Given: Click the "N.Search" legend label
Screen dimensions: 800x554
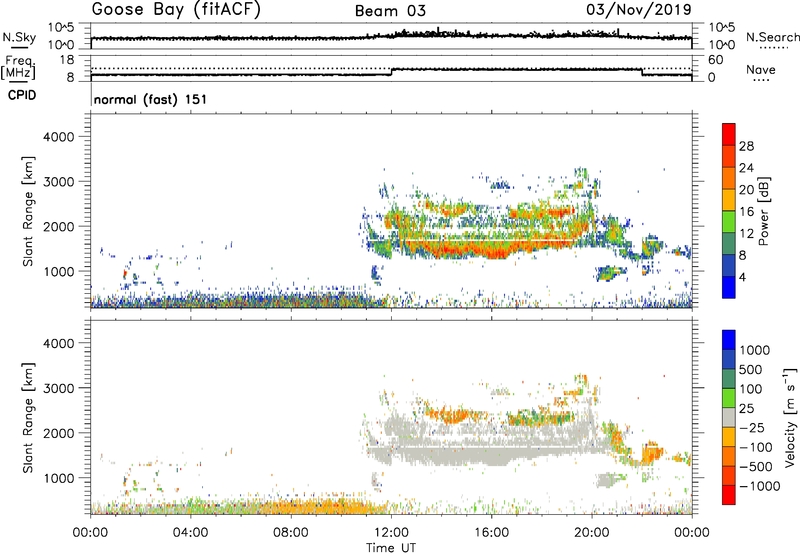Looking at the screenshot, I should [x=773, y=37].
